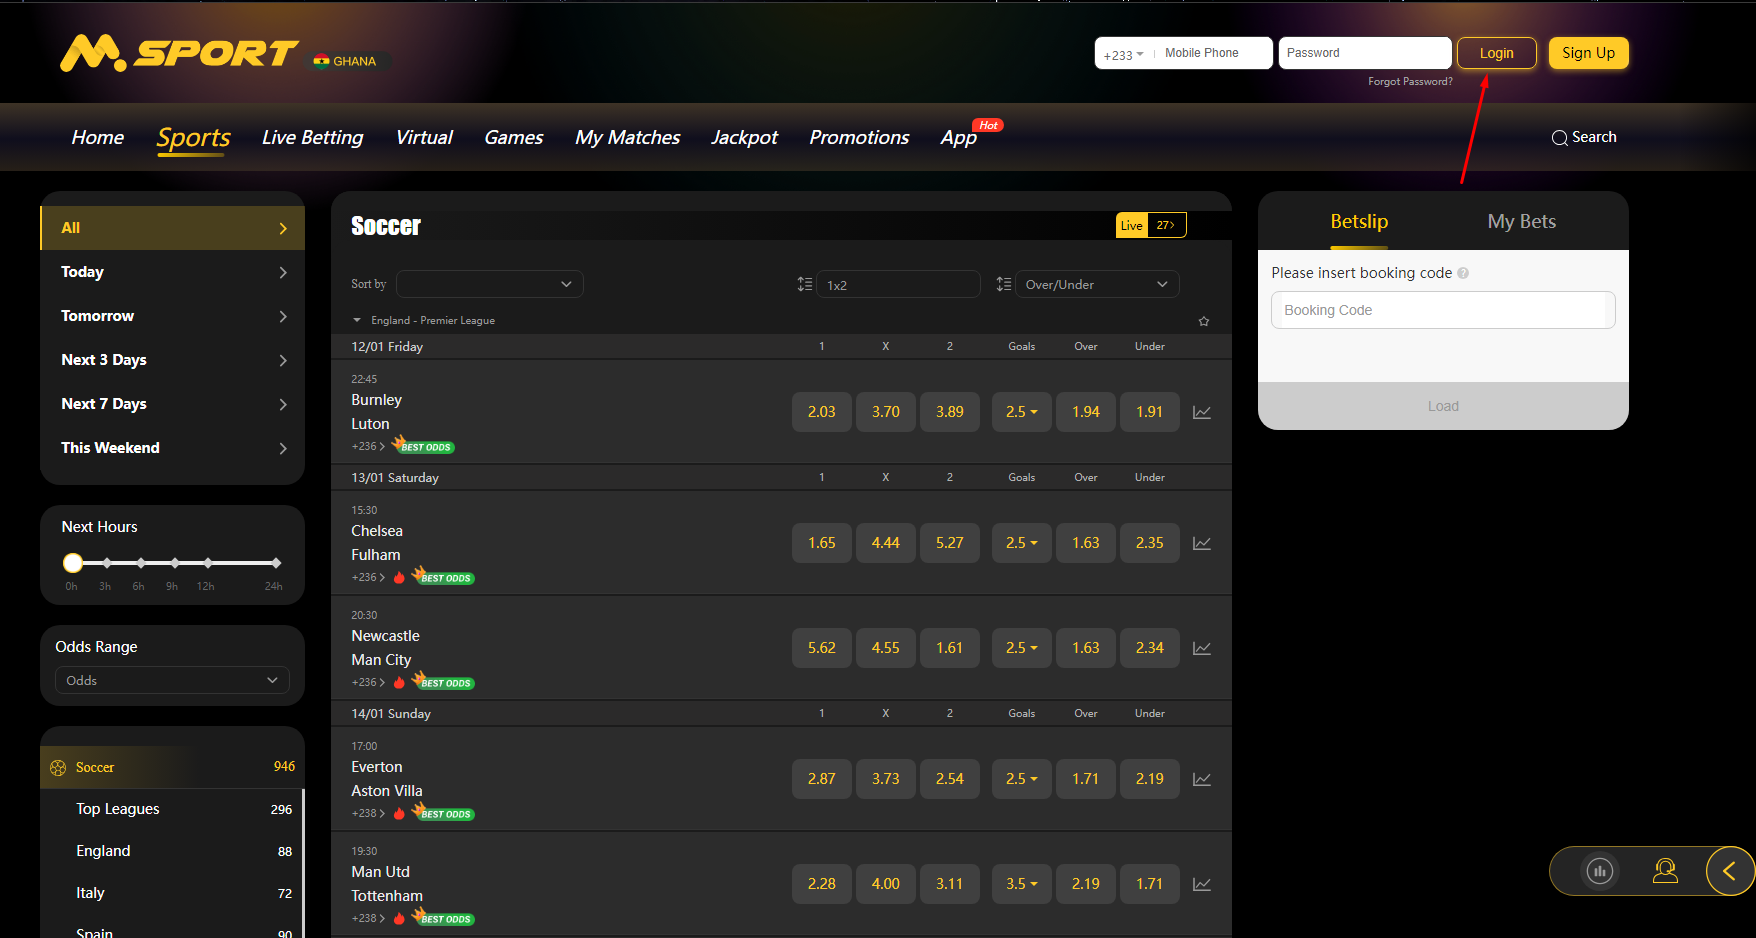This screenshot has height=938, width=1756.
Task: Open statistics chart for Burnley vs Luton
Action: pyautogui.click(x=1202, y=412)
